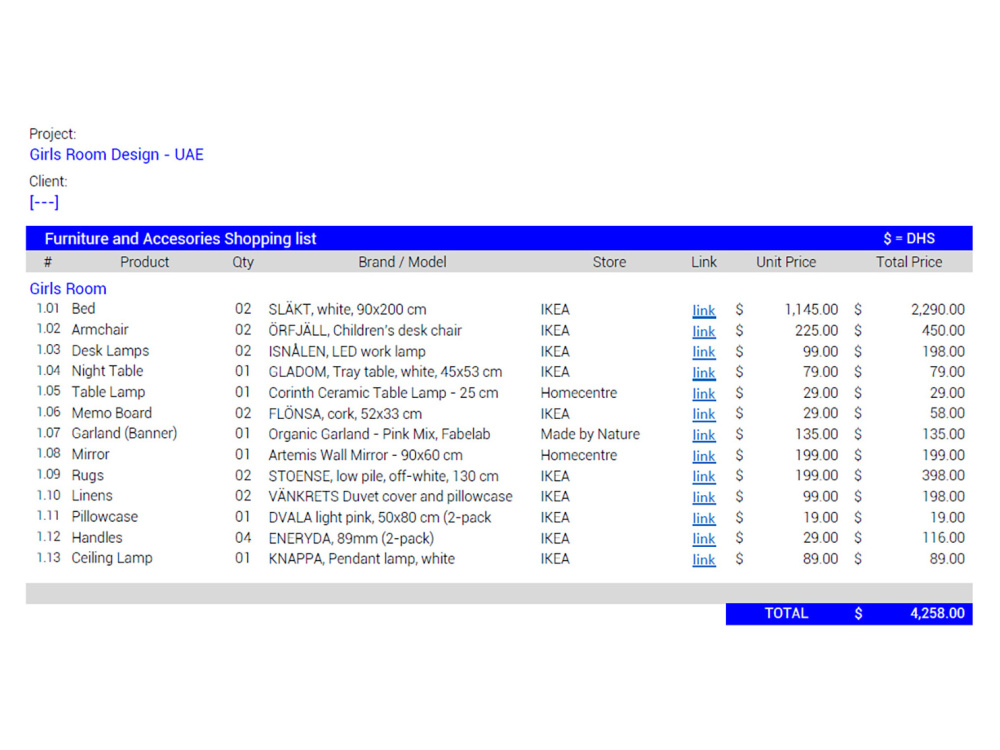Open the link for Table Lamp row
Image resolution: width=1000 pixels, height=750 pixels.
click(x=703, y=393)
